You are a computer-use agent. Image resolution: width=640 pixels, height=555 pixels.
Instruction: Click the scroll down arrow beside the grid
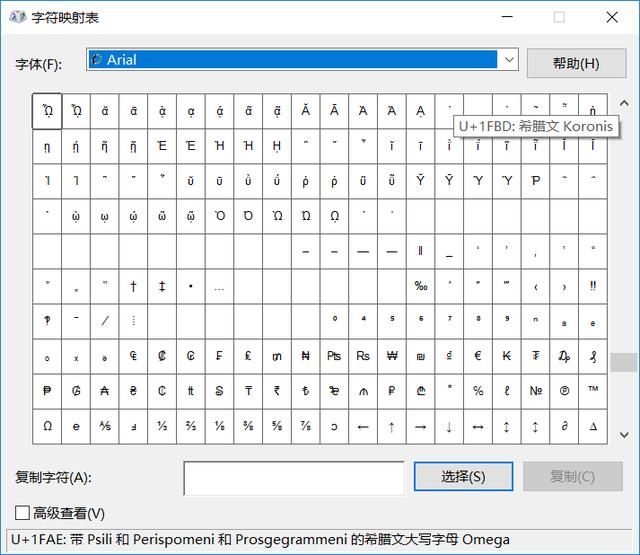click(x=624, y=435)
